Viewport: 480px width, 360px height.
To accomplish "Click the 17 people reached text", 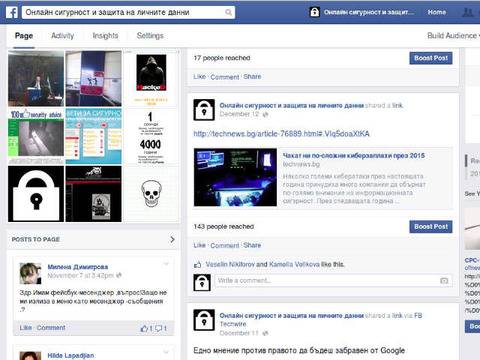I will point(222,58).
